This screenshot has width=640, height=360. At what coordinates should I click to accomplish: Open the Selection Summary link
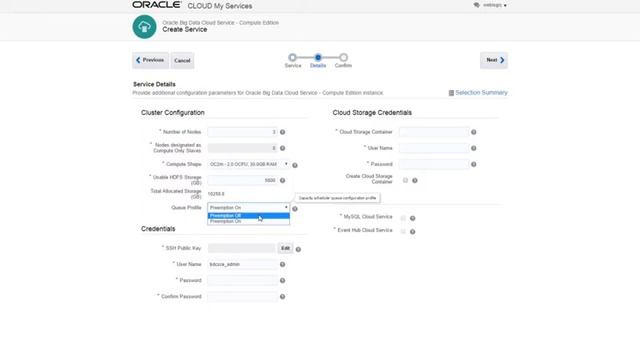tap(481, 93)
